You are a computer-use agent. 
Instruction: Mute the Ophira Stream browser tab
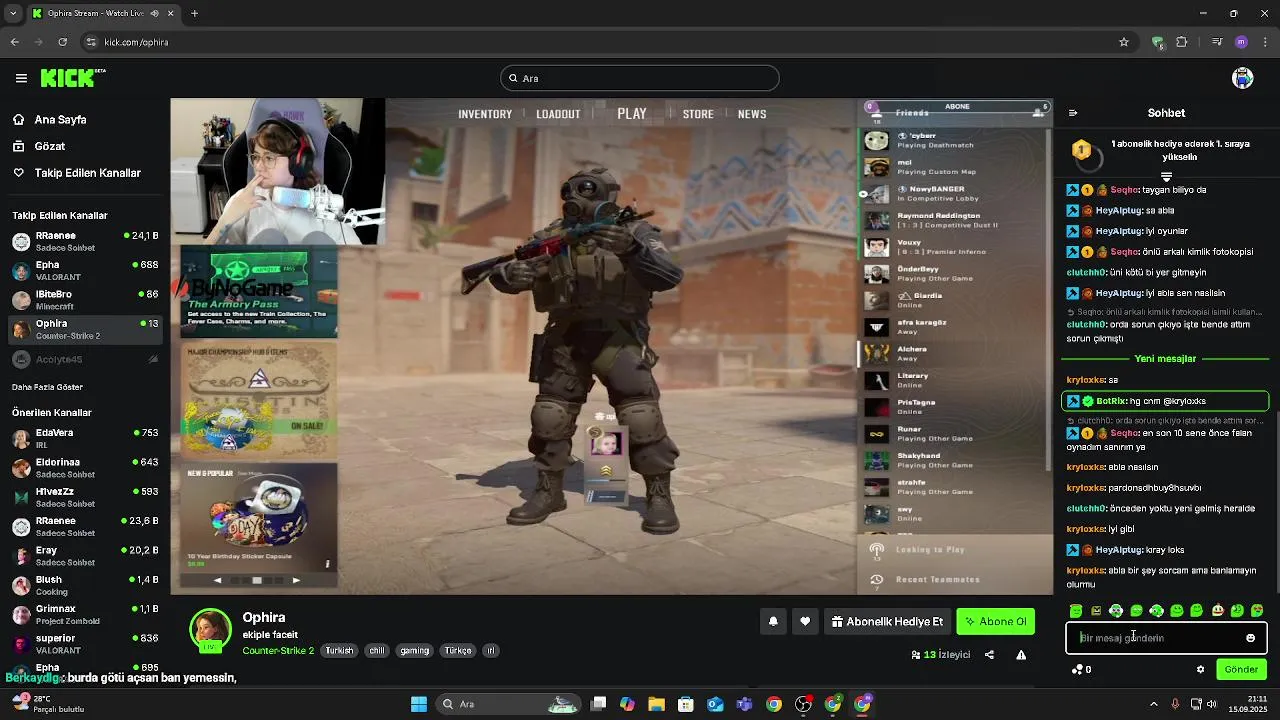click(x=155, y=13)
